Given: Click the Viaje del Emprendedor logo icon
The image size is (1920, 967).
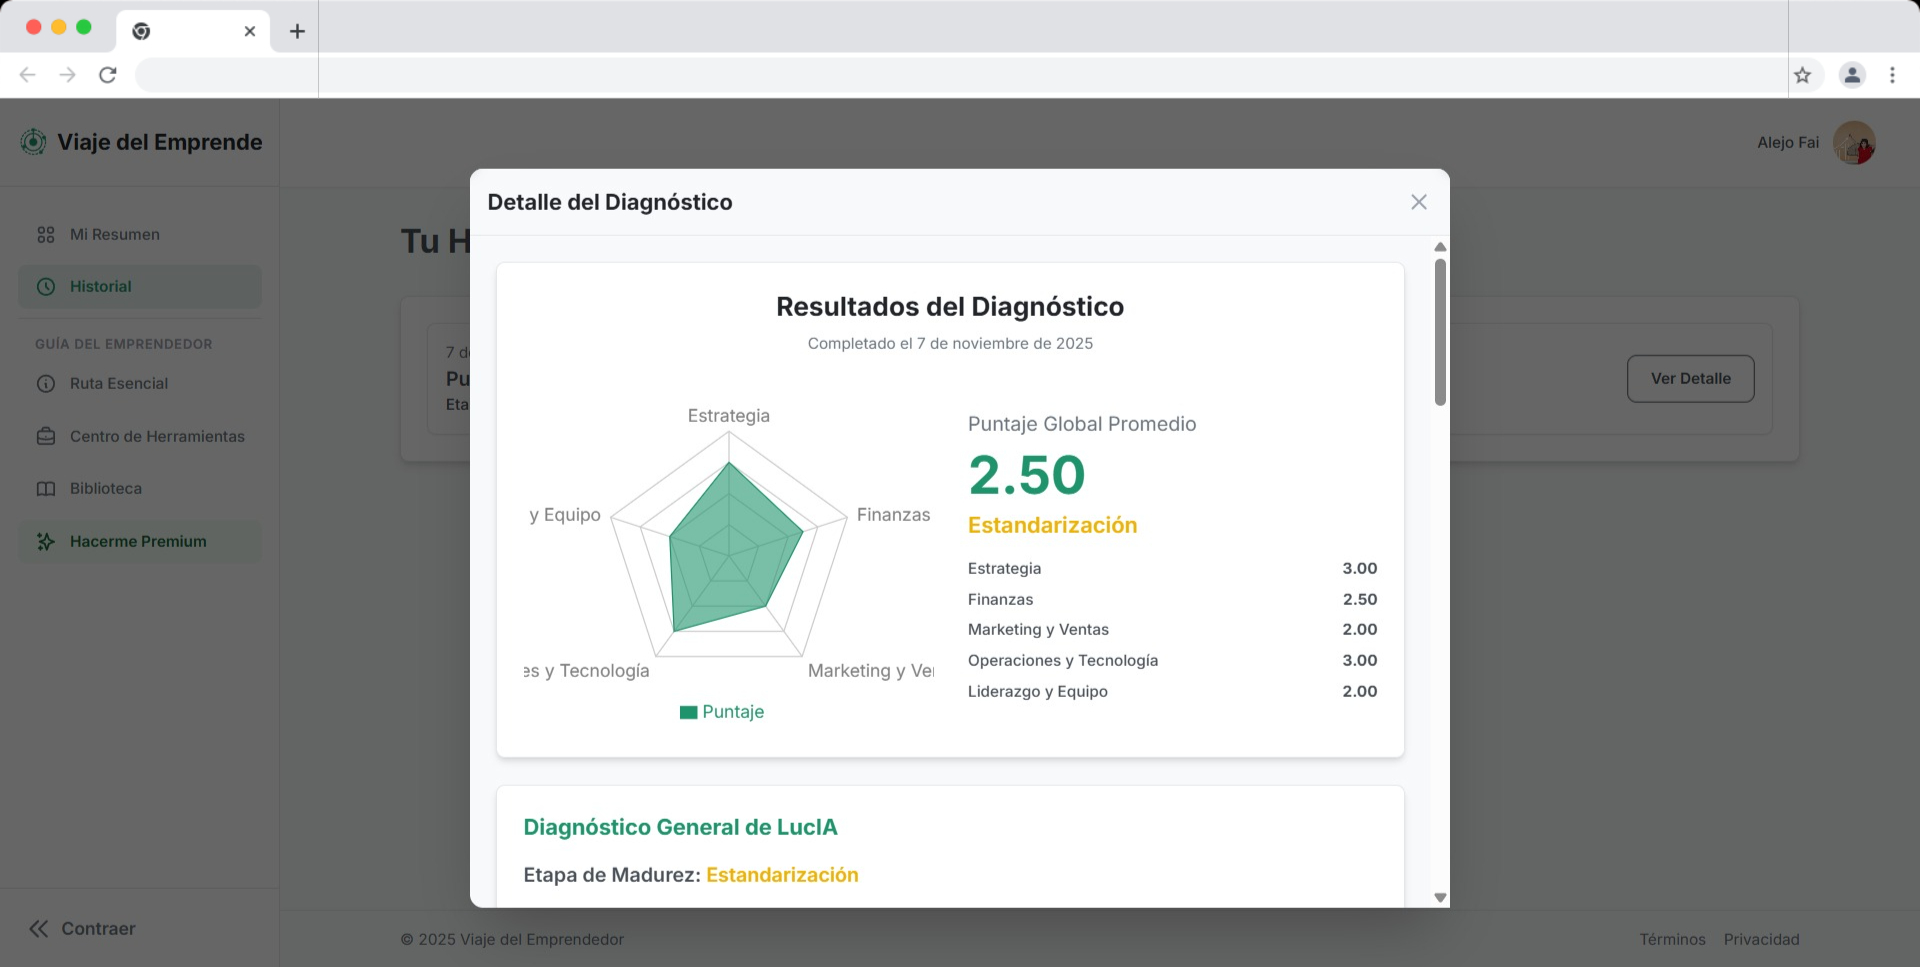Looking at the screenshot, I should point(33,142).
